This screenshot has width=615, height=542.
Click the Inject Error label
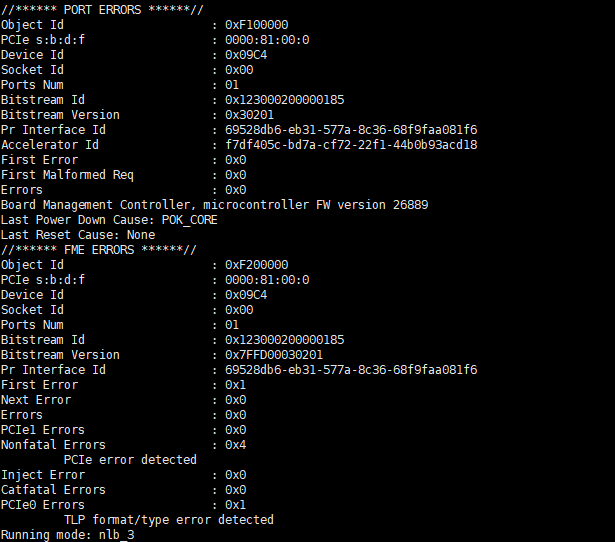tap(43, 474)
